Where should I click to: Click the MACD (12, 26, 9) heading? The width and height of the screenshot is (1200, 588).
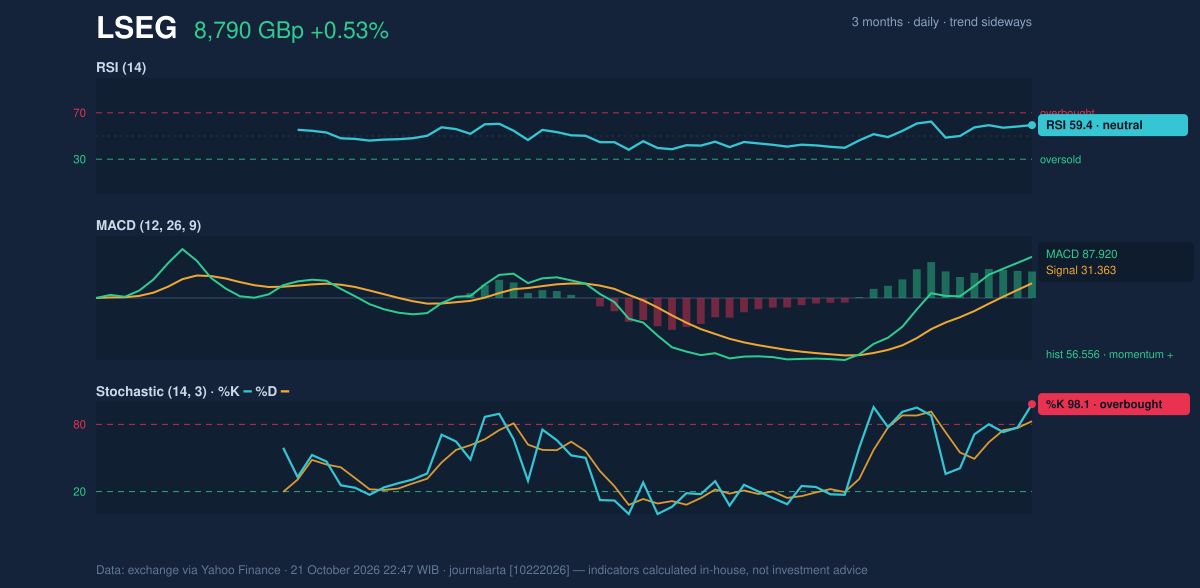click(148, 226)
